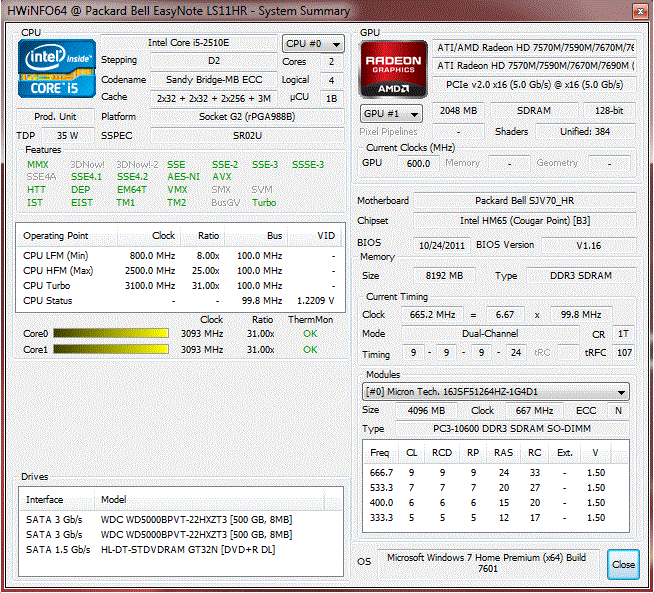Click Core0 ThermMon OK status
The image size is (654, 593).
(310, 334)
